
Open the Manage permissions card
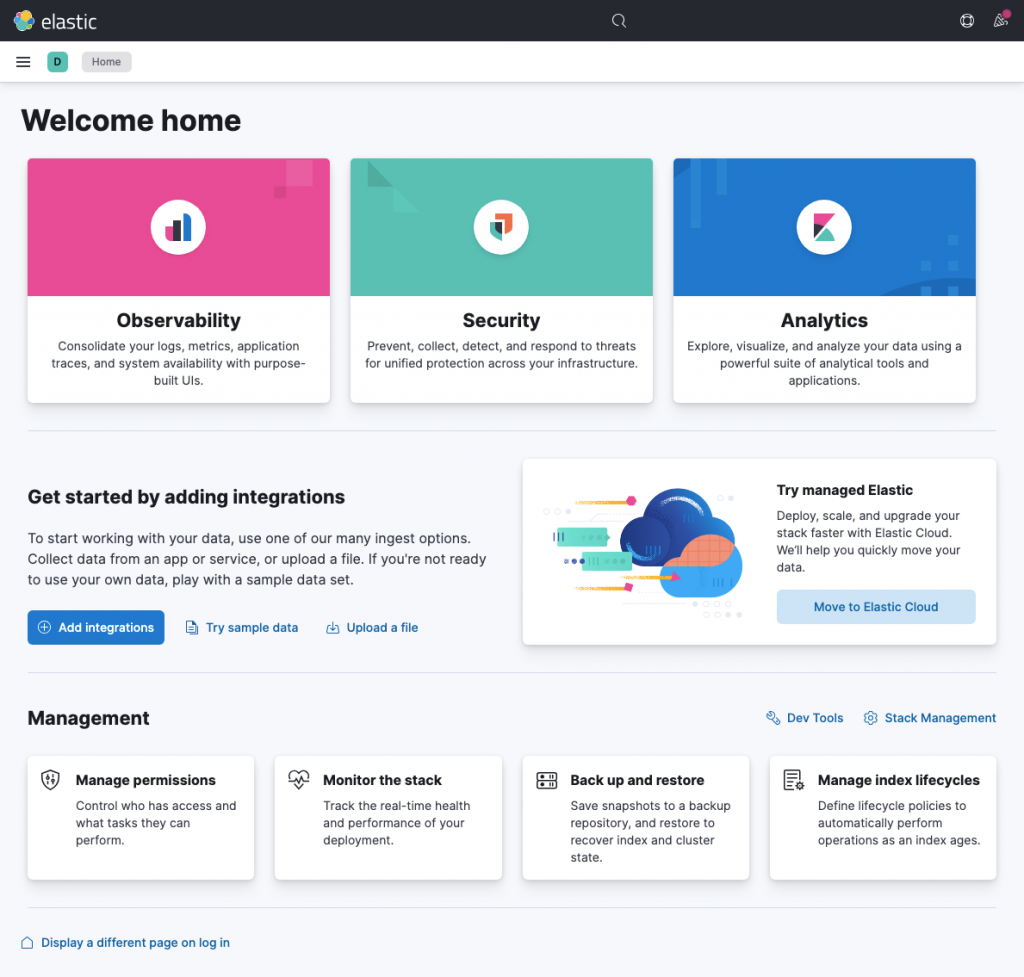(140, 818)
